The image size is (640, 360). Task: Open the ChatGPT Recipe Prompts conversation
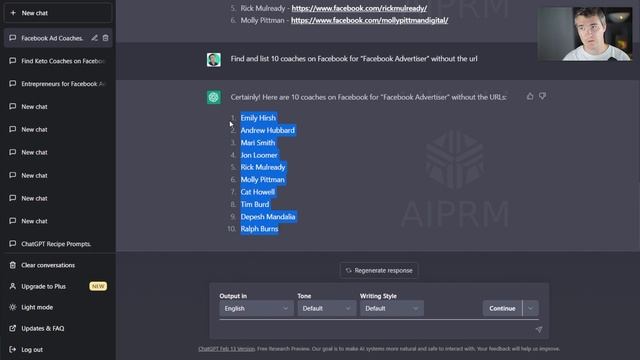point(58,244)
